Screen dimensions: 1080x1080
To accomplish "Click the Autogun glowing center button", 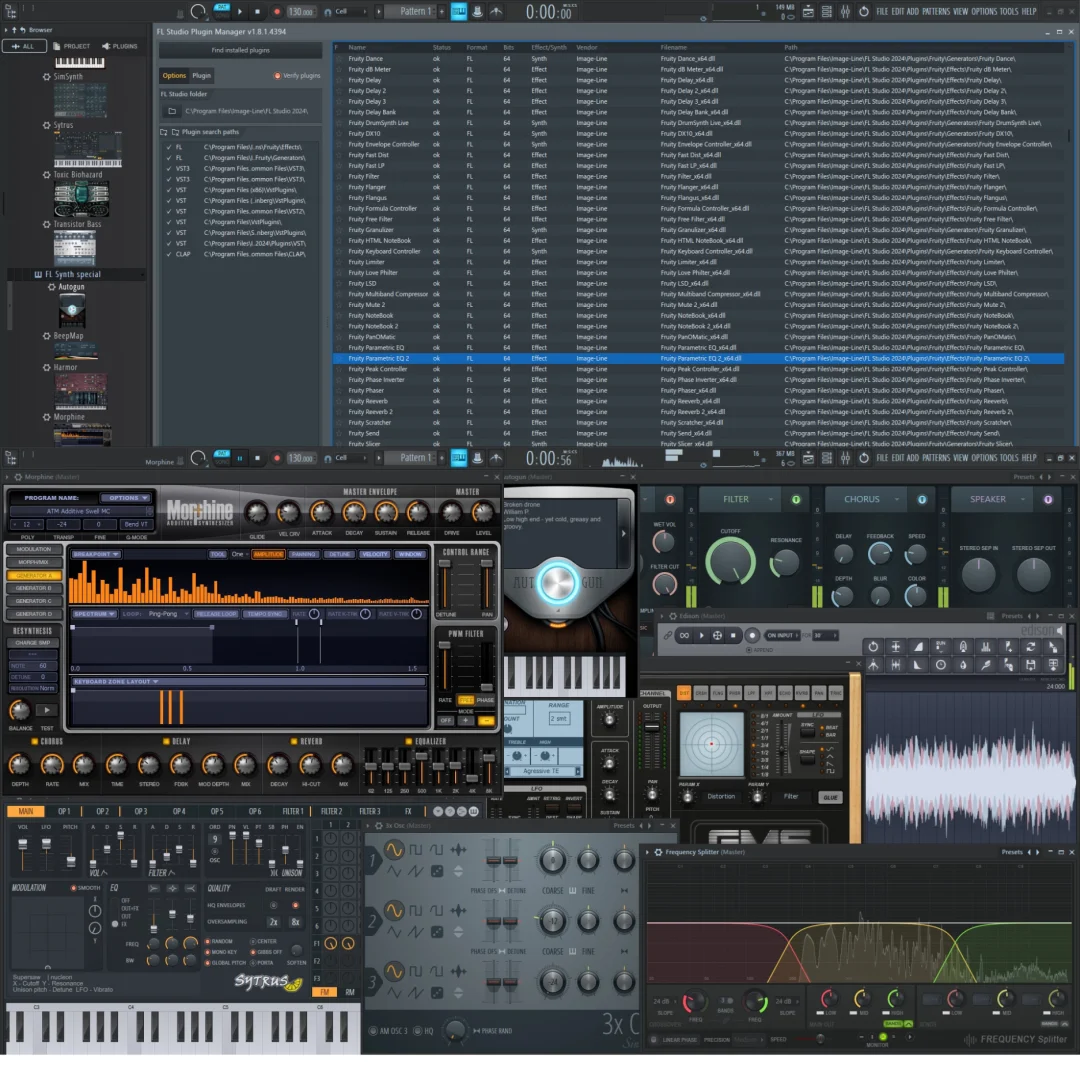I will 558,582.
